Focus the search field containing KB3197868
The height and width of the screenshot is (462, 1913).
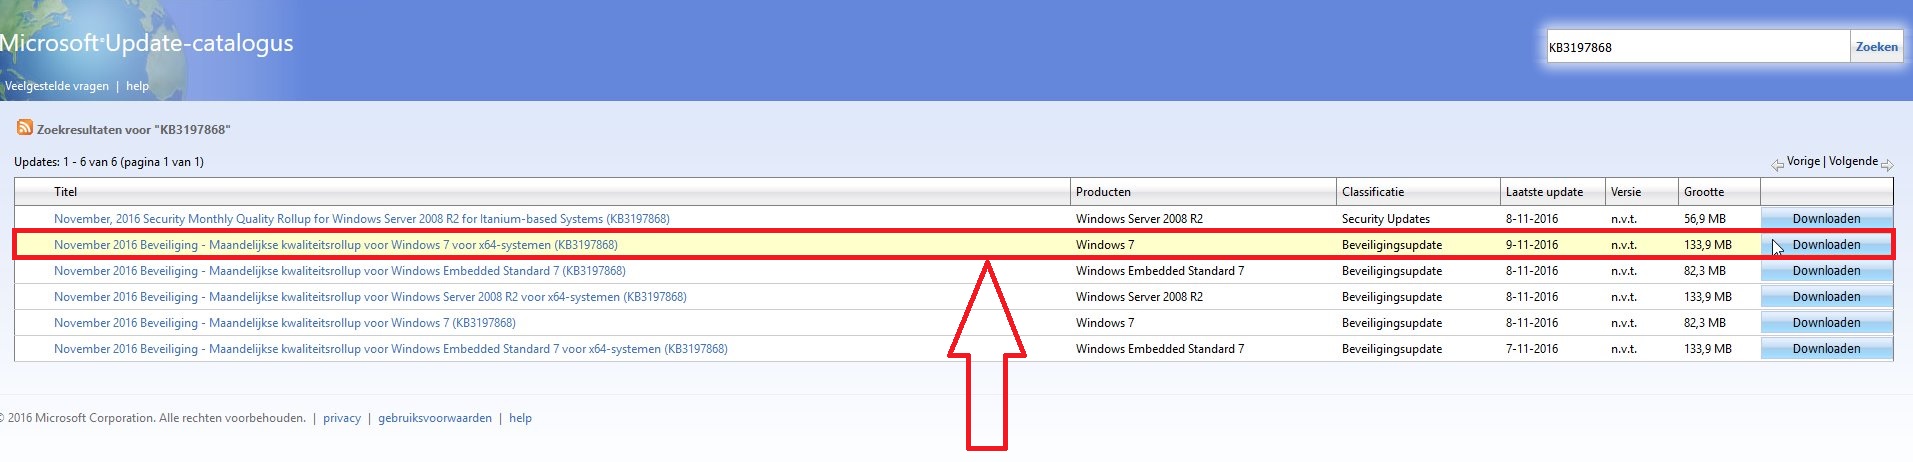[1698, 47]
